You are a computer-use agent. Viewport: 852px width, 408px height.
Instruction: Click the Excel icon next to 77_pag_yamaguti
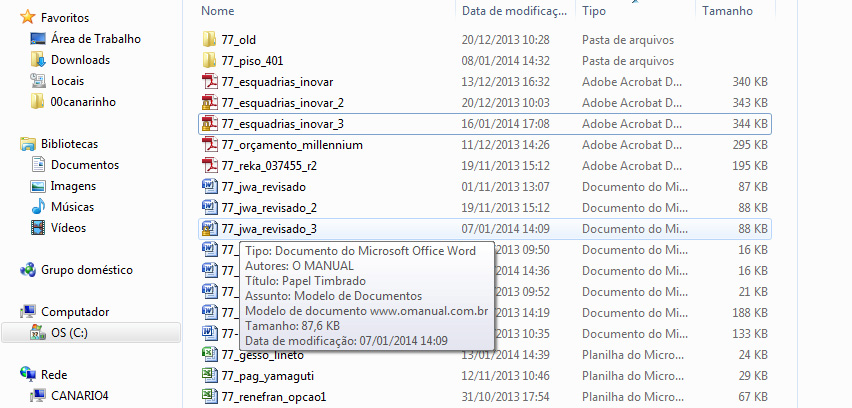coord(209,376)
